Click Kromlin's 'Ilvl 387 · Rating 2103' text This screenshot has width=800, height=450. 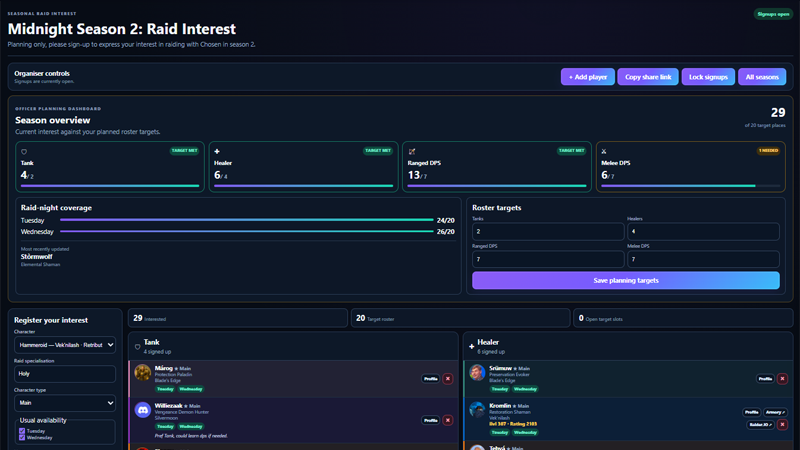[513, 424]
